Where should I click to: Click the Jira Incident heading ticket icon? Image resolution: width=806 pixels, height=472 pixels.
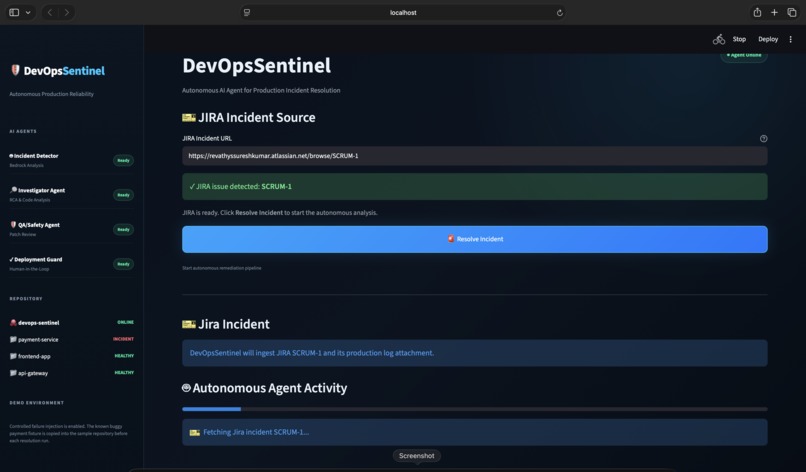coord(189,324)
